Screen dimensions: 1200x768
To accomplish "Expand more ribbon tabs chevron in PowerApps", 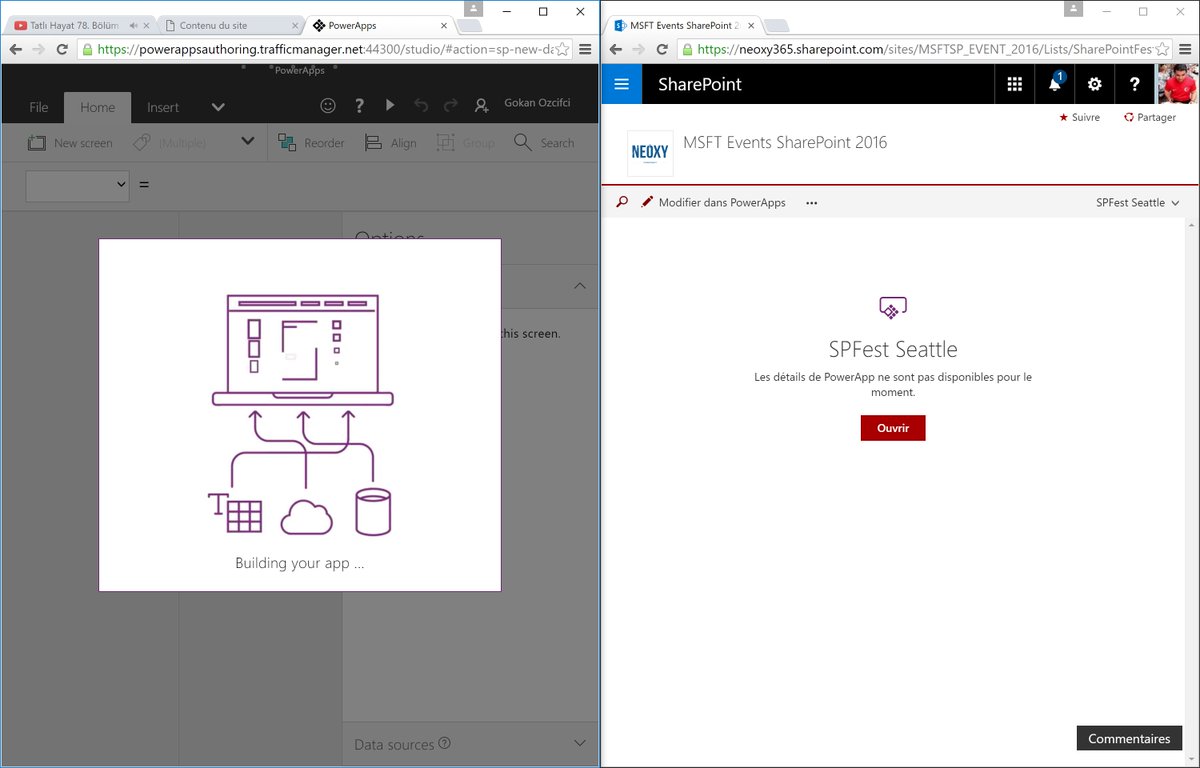I will pos(218,107).
